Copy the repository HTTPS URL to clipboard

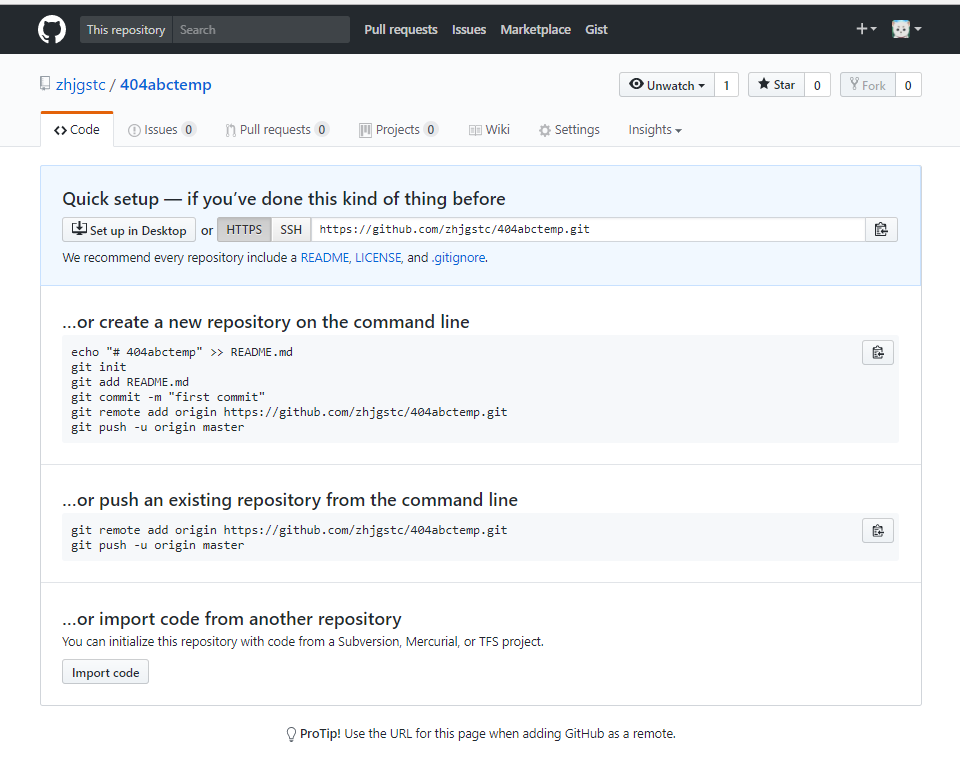(x=881, y=230)
